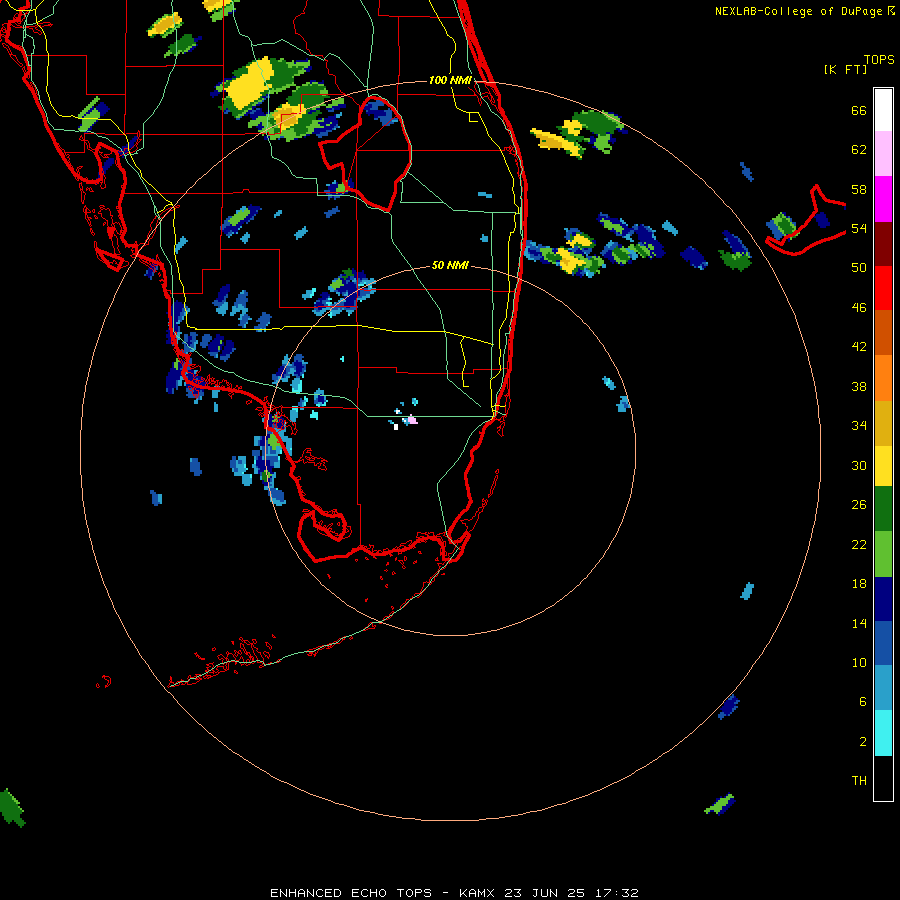The width and height of the screenshot is (900, 900).
Task: Click the dark red swatch near 50
Action: [x=883, y=244]
